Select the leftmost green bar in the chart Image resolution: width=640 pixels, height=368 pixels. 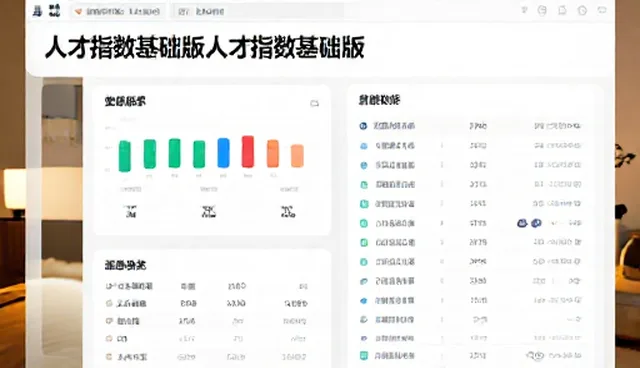click(x=124, y=156)
